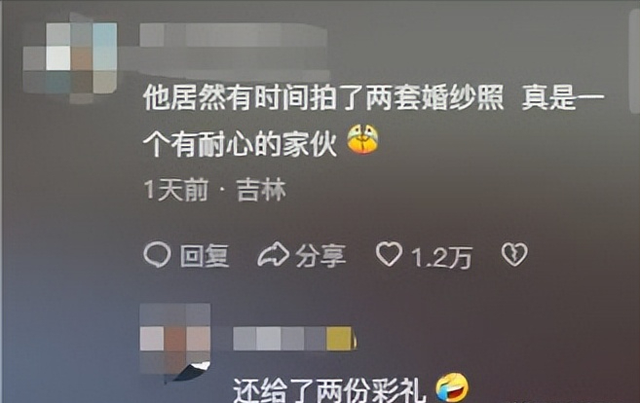This screenshot has width=640, height=403.
Task: Click the reply text 还给了两份彩礼
Action: point(330,391)
